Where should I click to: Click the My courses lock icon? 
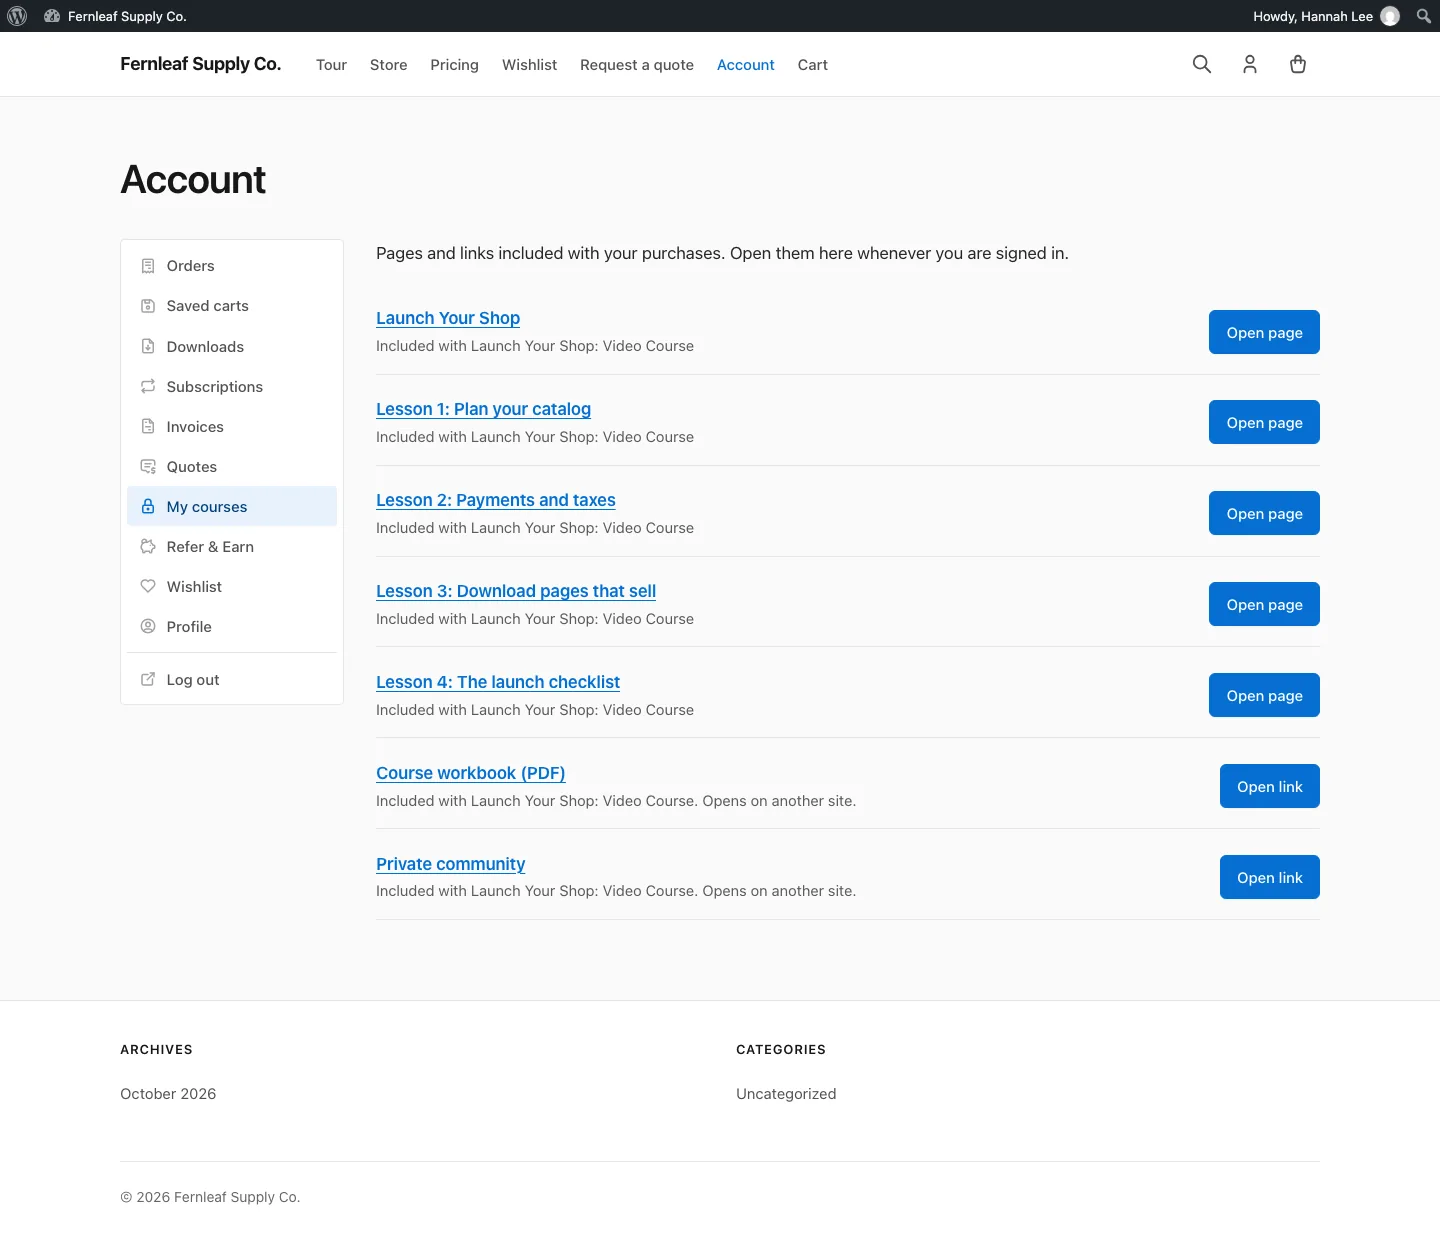148,506
